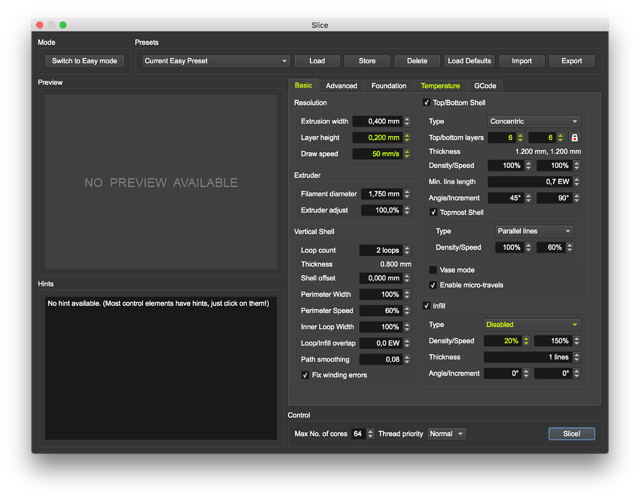Enable Vase mode checkbox
The image size is (641, 500).
(x=433, y=270)
